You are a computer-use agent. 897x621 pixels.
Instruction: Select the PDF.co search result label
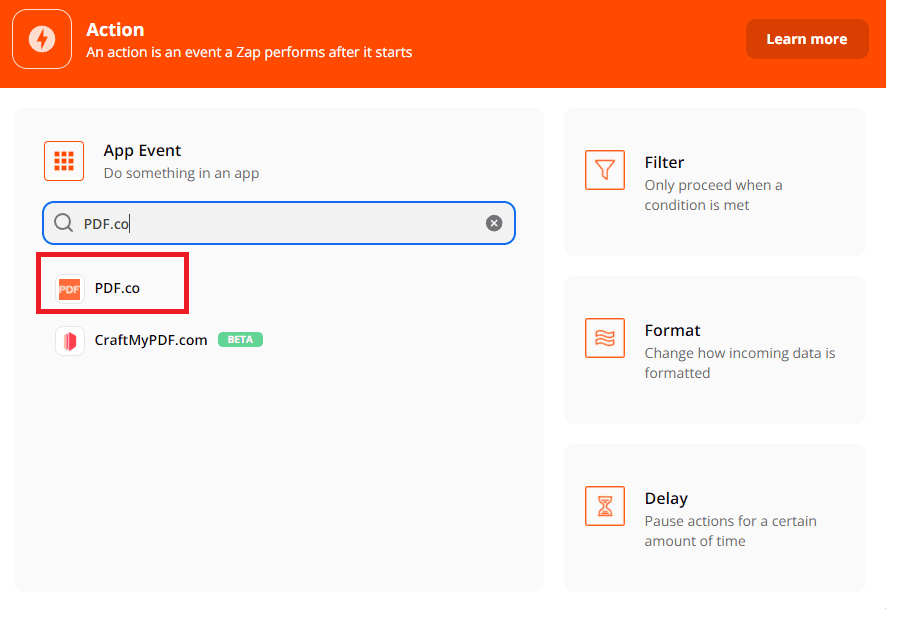pyautogui.click(x=117, y=288)
